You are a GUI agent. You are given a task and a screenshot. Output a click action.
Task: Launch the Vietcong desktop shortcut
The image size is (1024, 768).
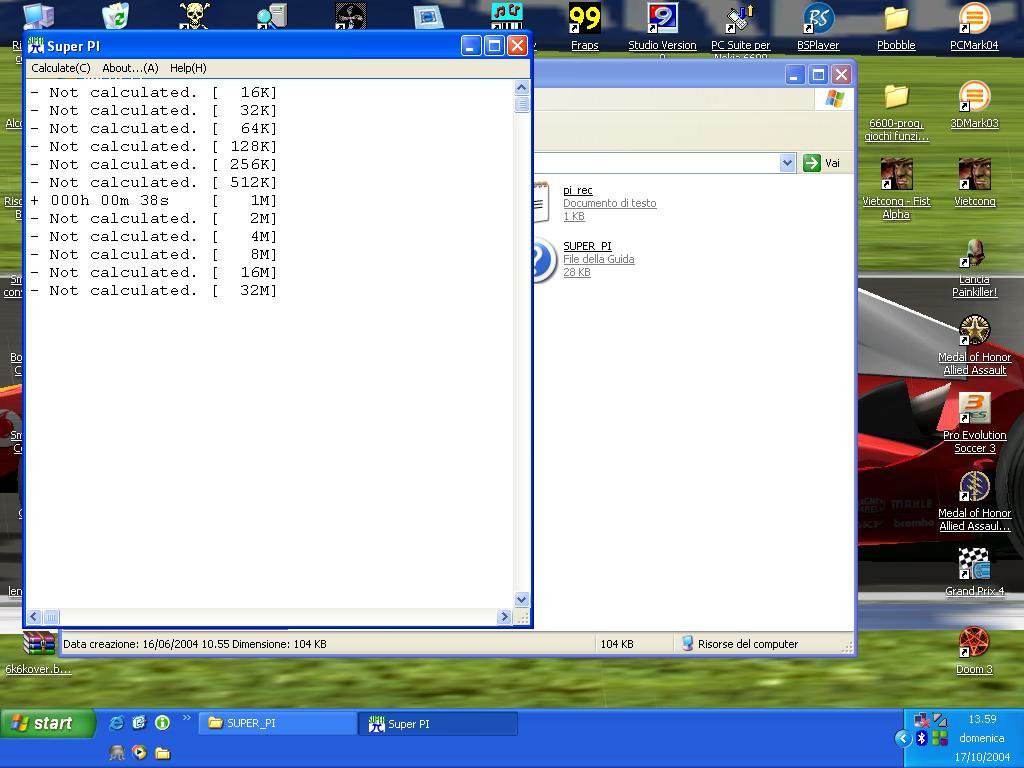pos(974,182)
